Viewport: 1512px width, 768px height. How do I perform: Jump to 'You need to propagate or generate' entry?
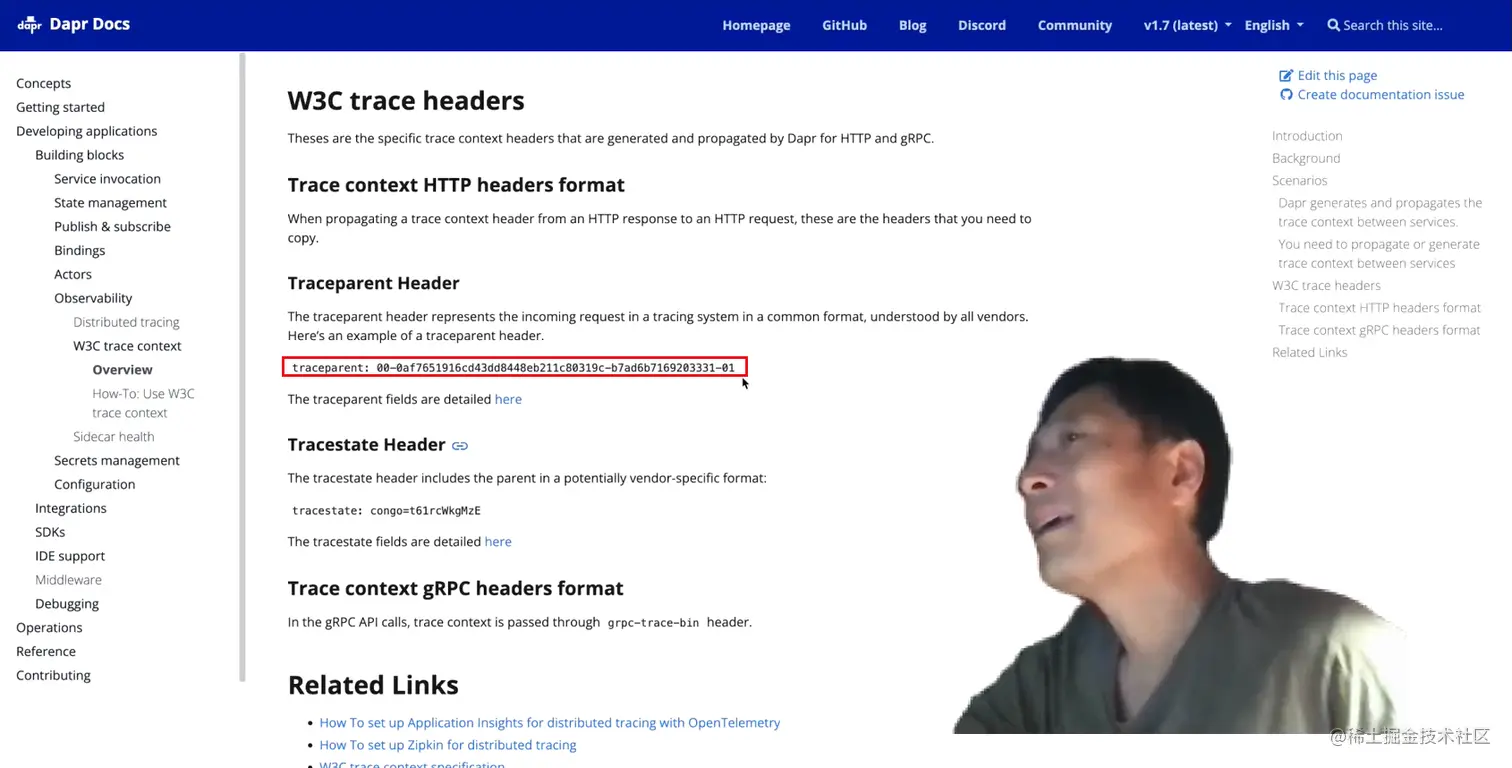(x=1379, y=254)
